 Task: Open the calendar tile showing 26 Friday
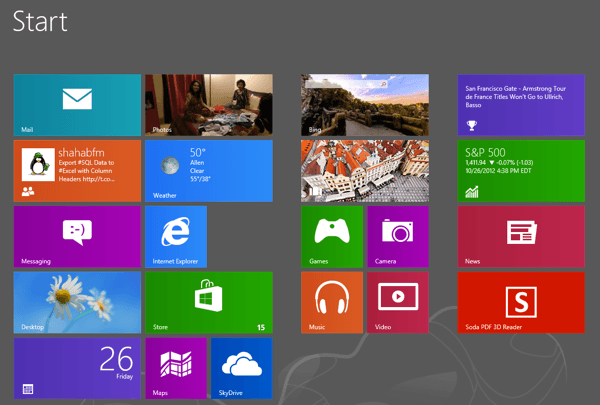pyautogui.click(x=77, y=368)
